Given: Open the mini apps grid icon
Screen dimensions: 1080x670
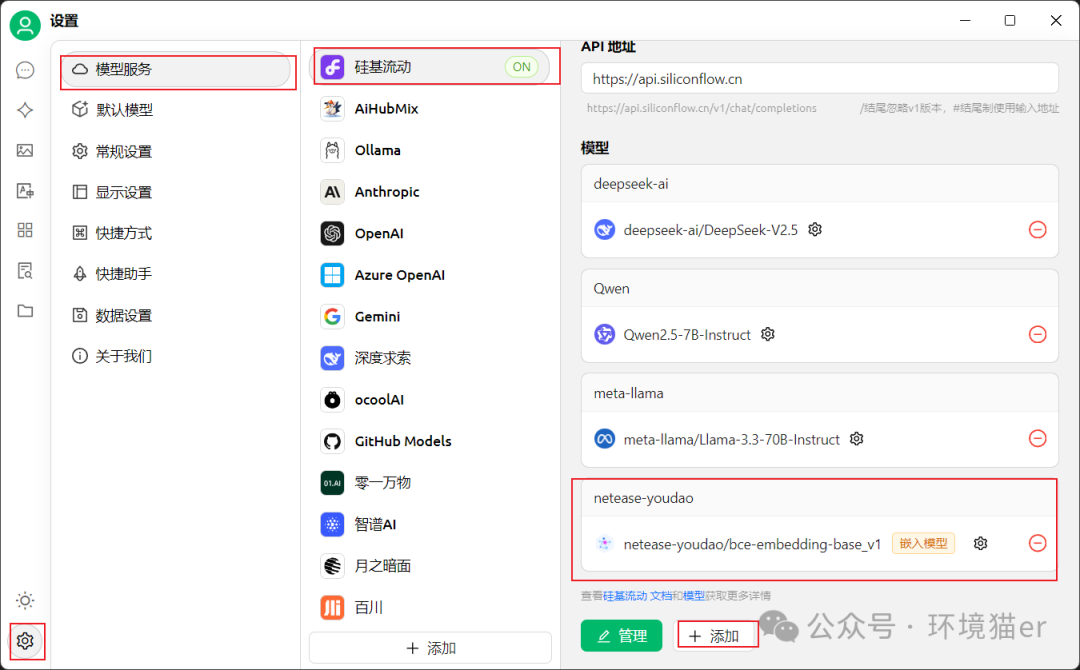Looking at the screenshot, I should coord(25,230).
